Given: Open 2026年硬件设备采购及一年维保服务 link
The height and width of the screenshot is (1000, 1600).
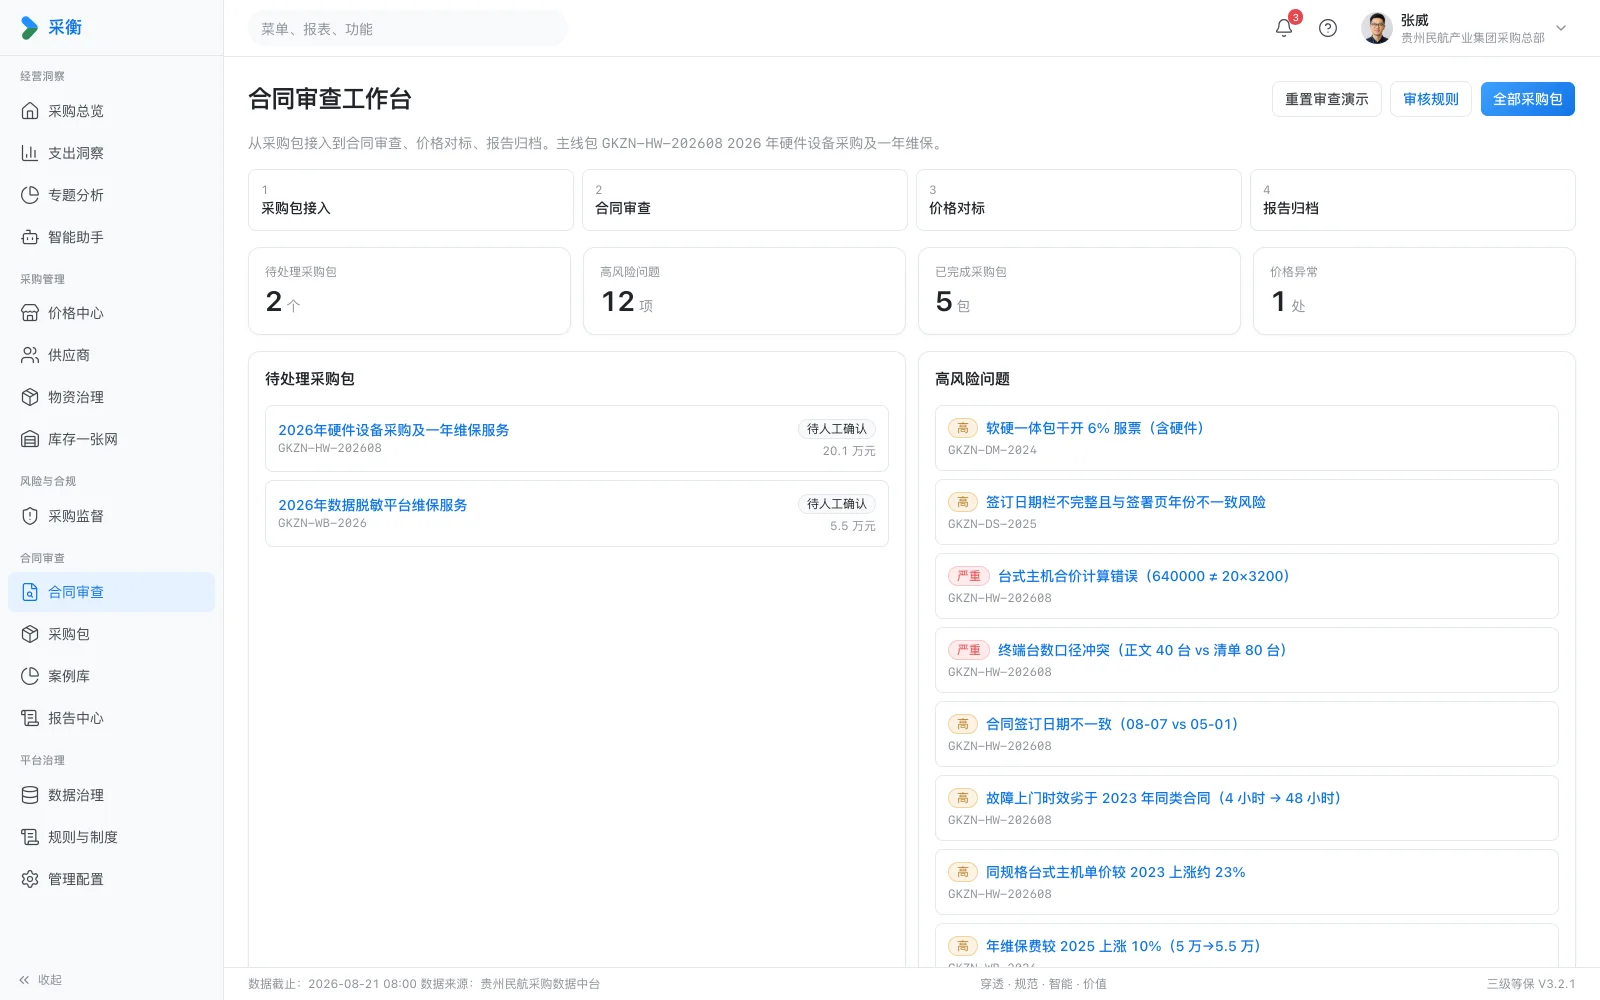Looking at the screenshot, I should (393, 430).
